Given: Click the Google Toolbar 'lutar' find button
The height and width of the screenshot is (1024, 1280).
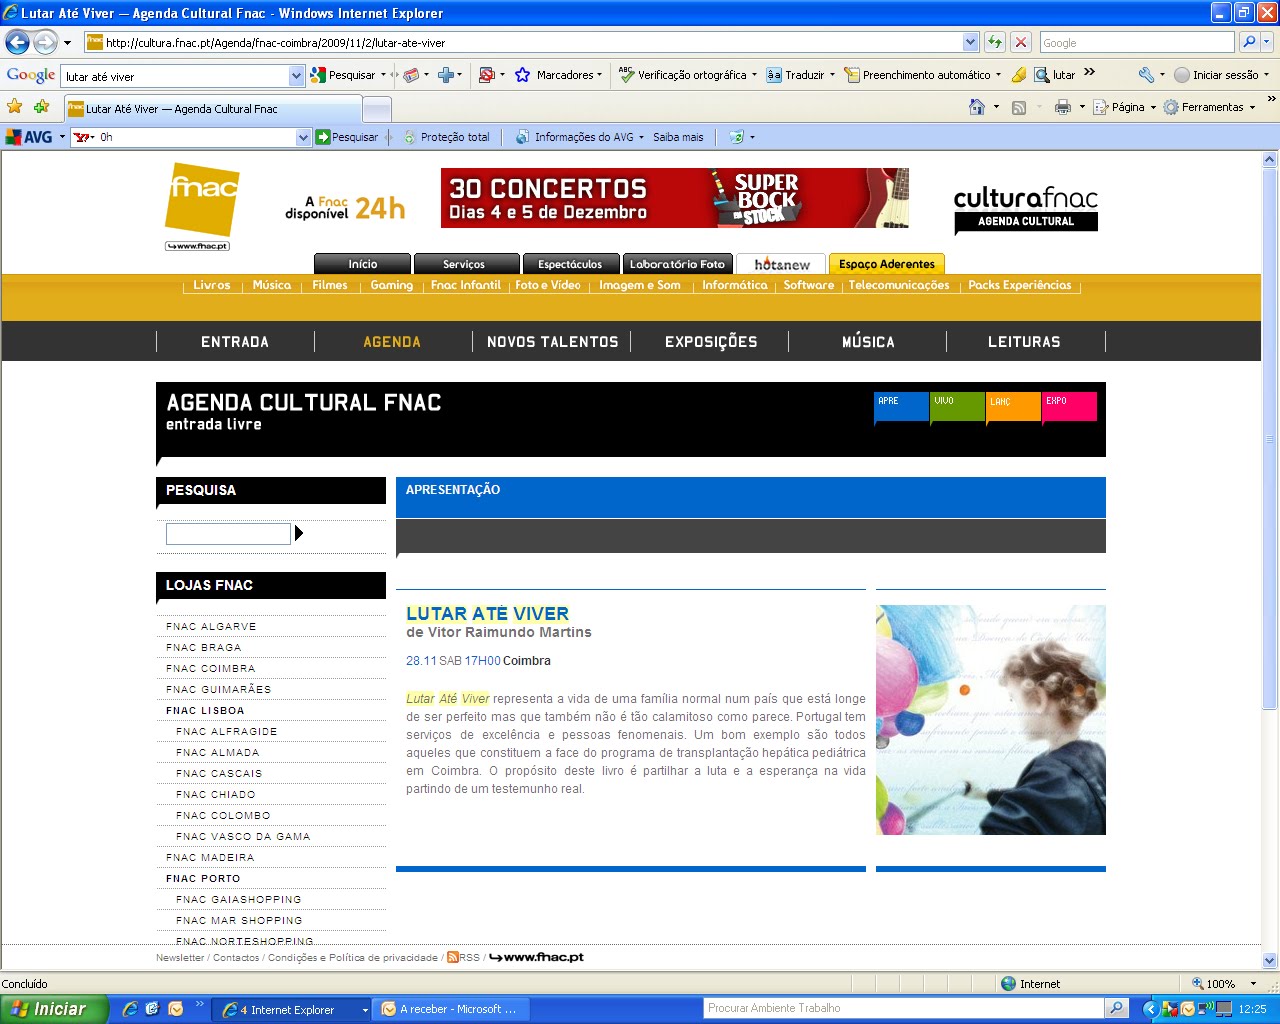Looking at the screenshot, I should (1055, 75).
